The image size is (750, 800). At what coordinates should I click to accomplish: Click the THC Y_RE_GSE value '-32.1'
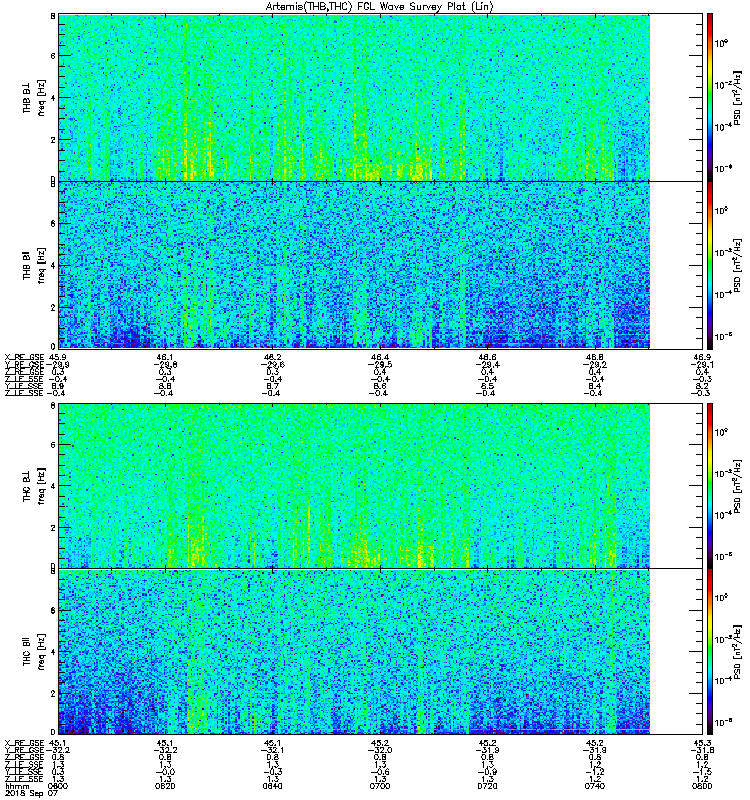[x=272, y=751]
